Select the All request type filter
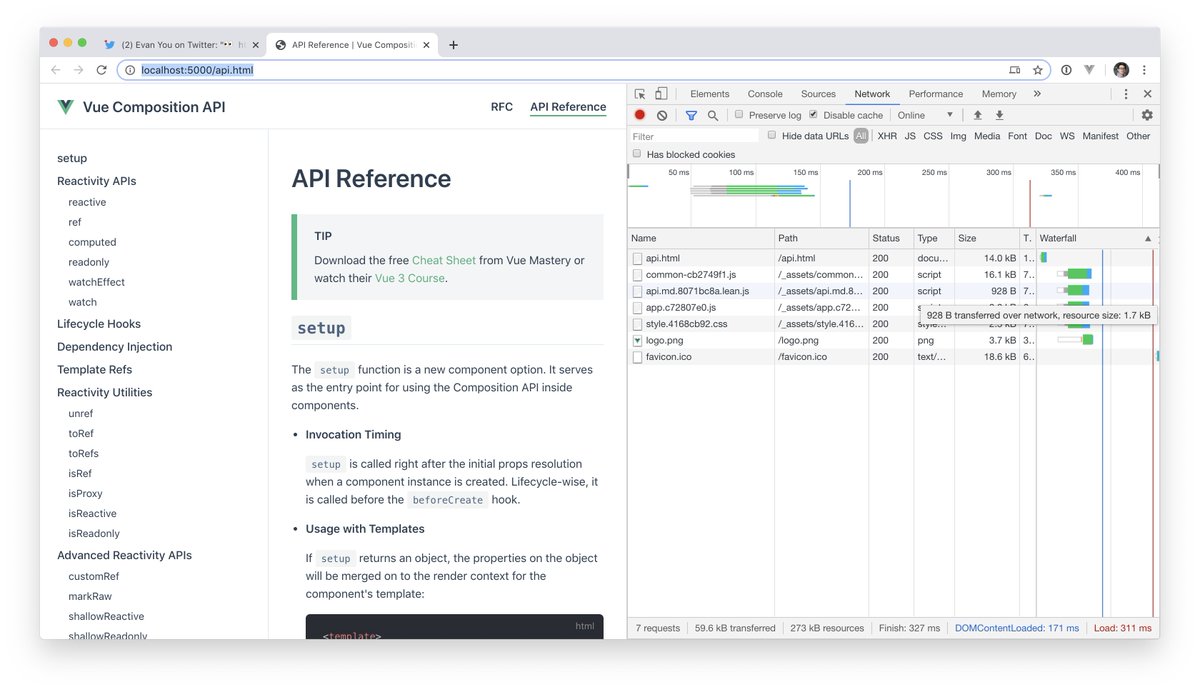Viewport: 1200px width, 692px height. point(861,136)
